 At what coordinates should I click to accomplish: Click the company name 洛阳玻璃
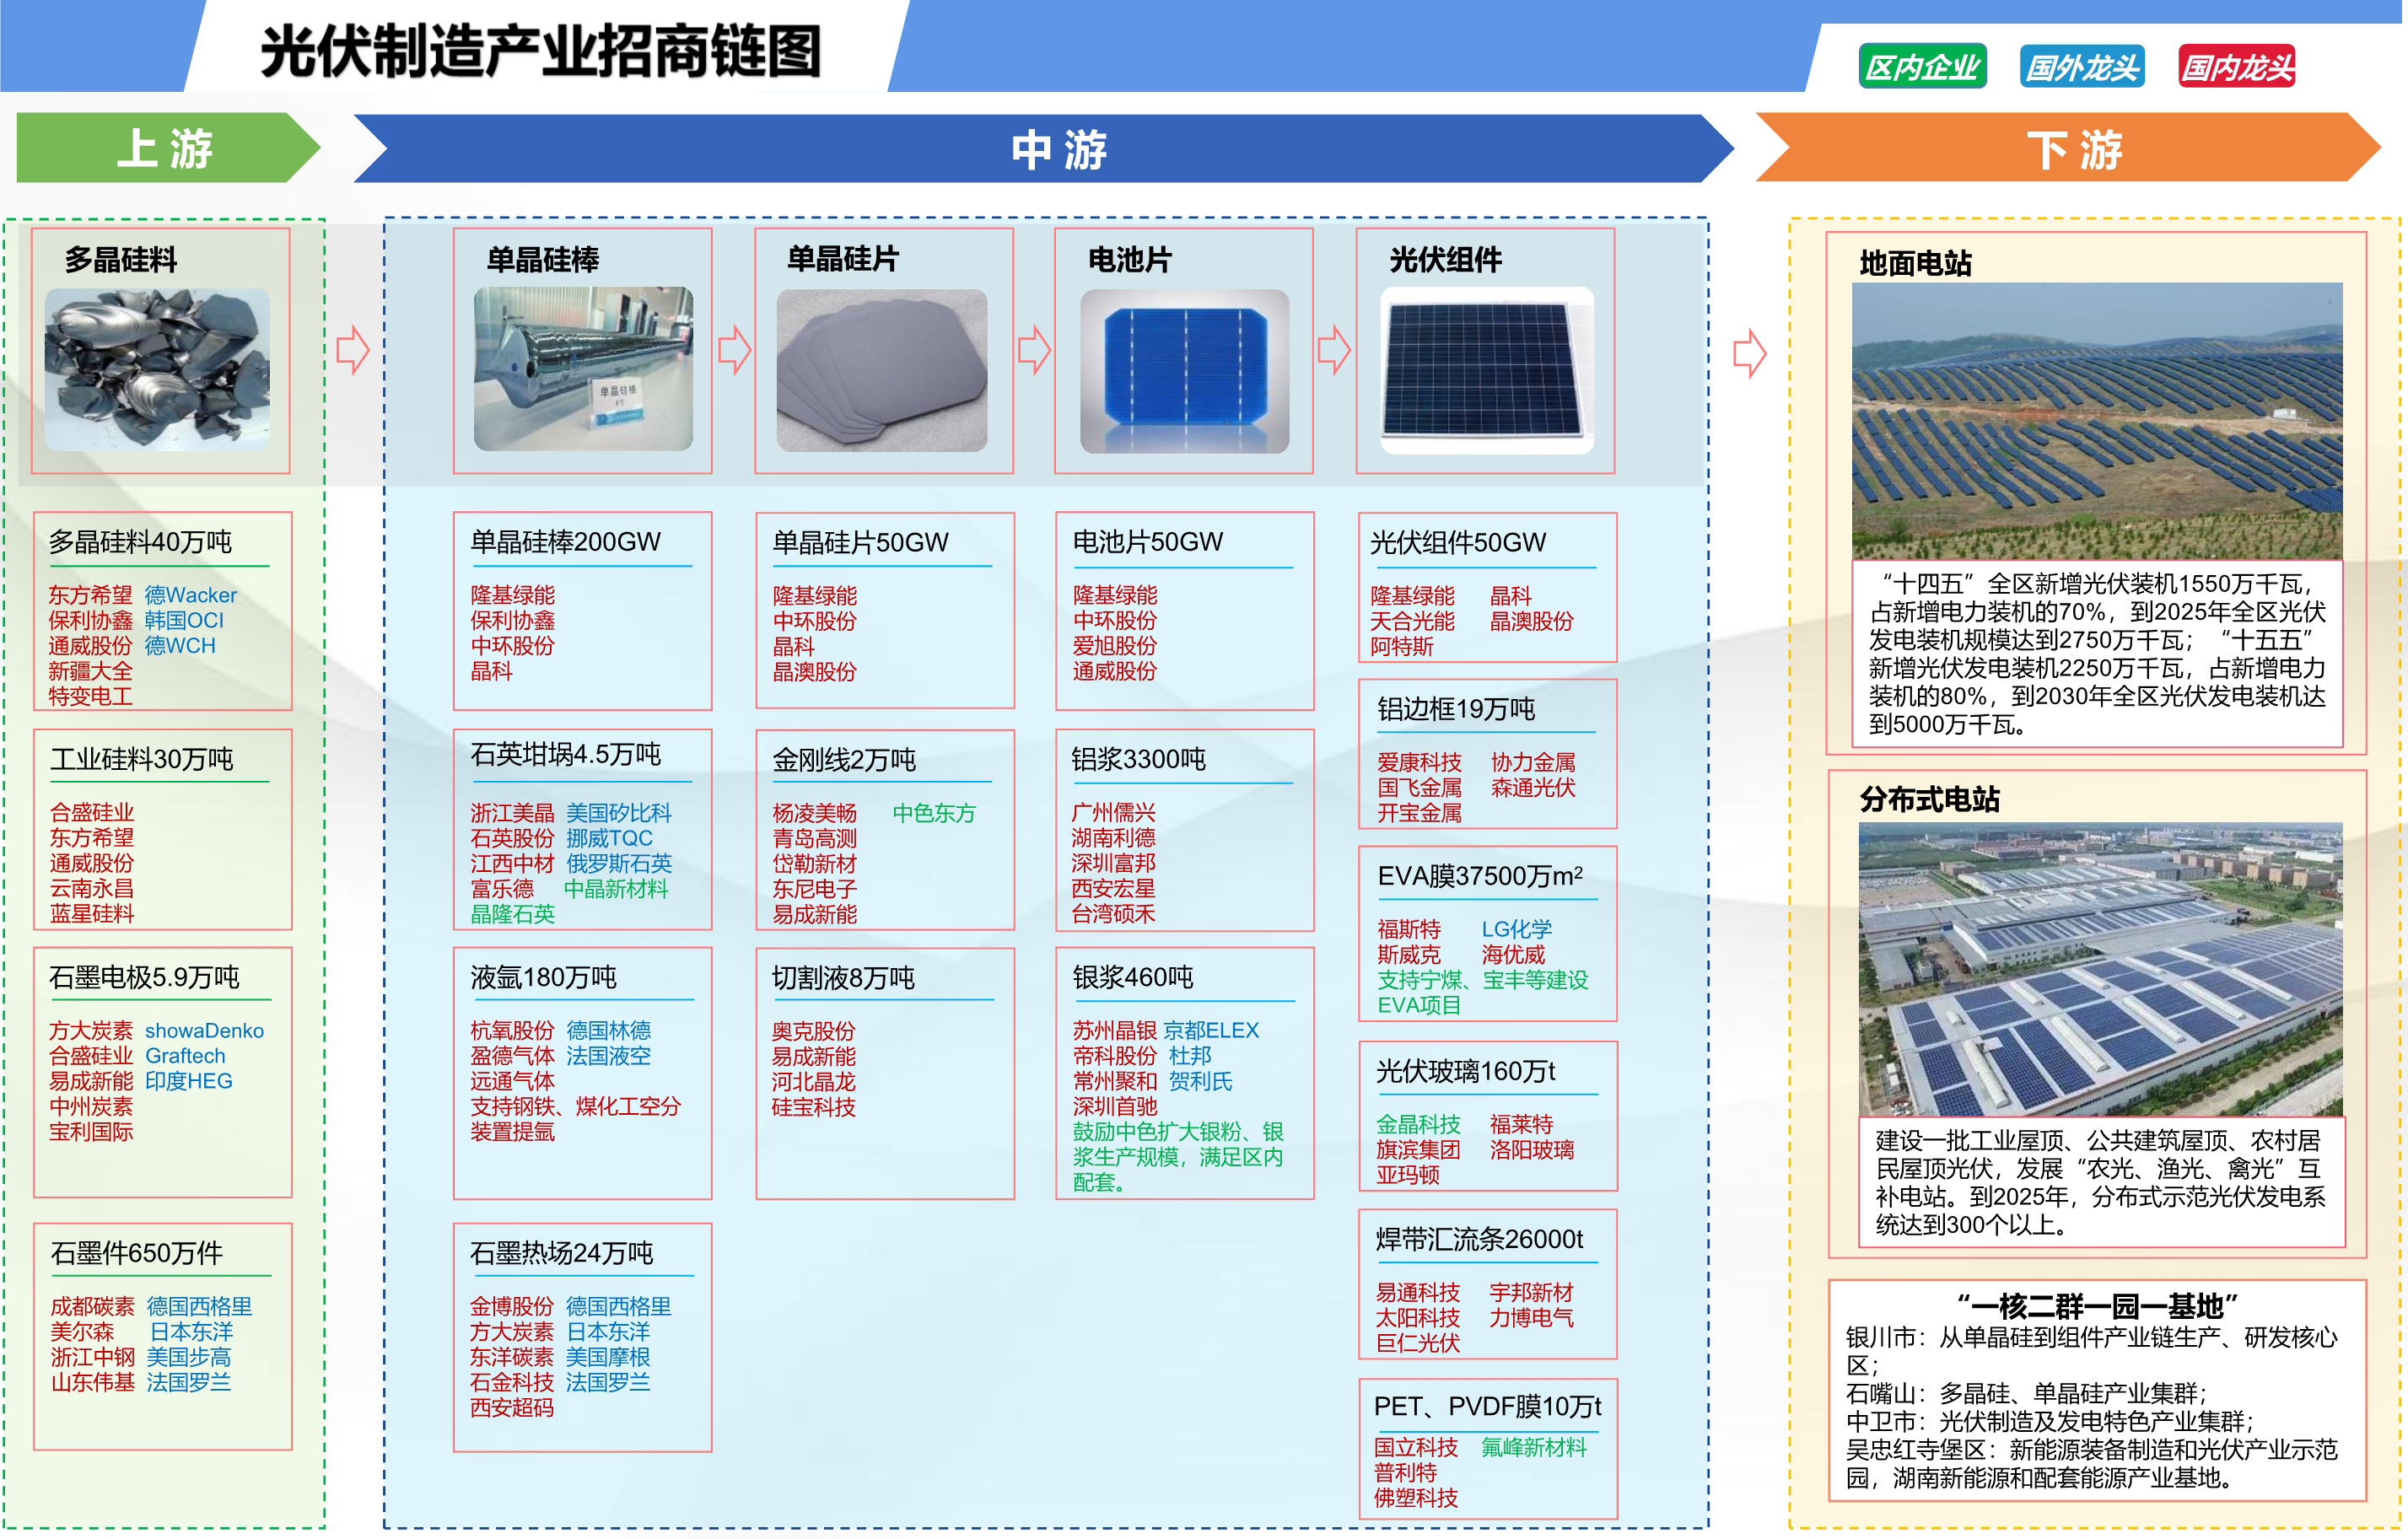pyautogui.click(x=1531, y=1150)
